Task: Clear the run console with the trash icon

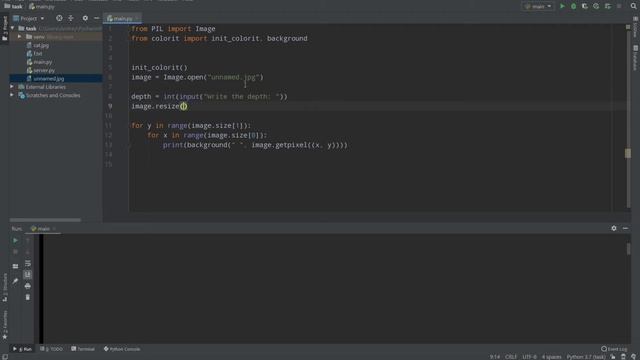Action: pos(28,297)
